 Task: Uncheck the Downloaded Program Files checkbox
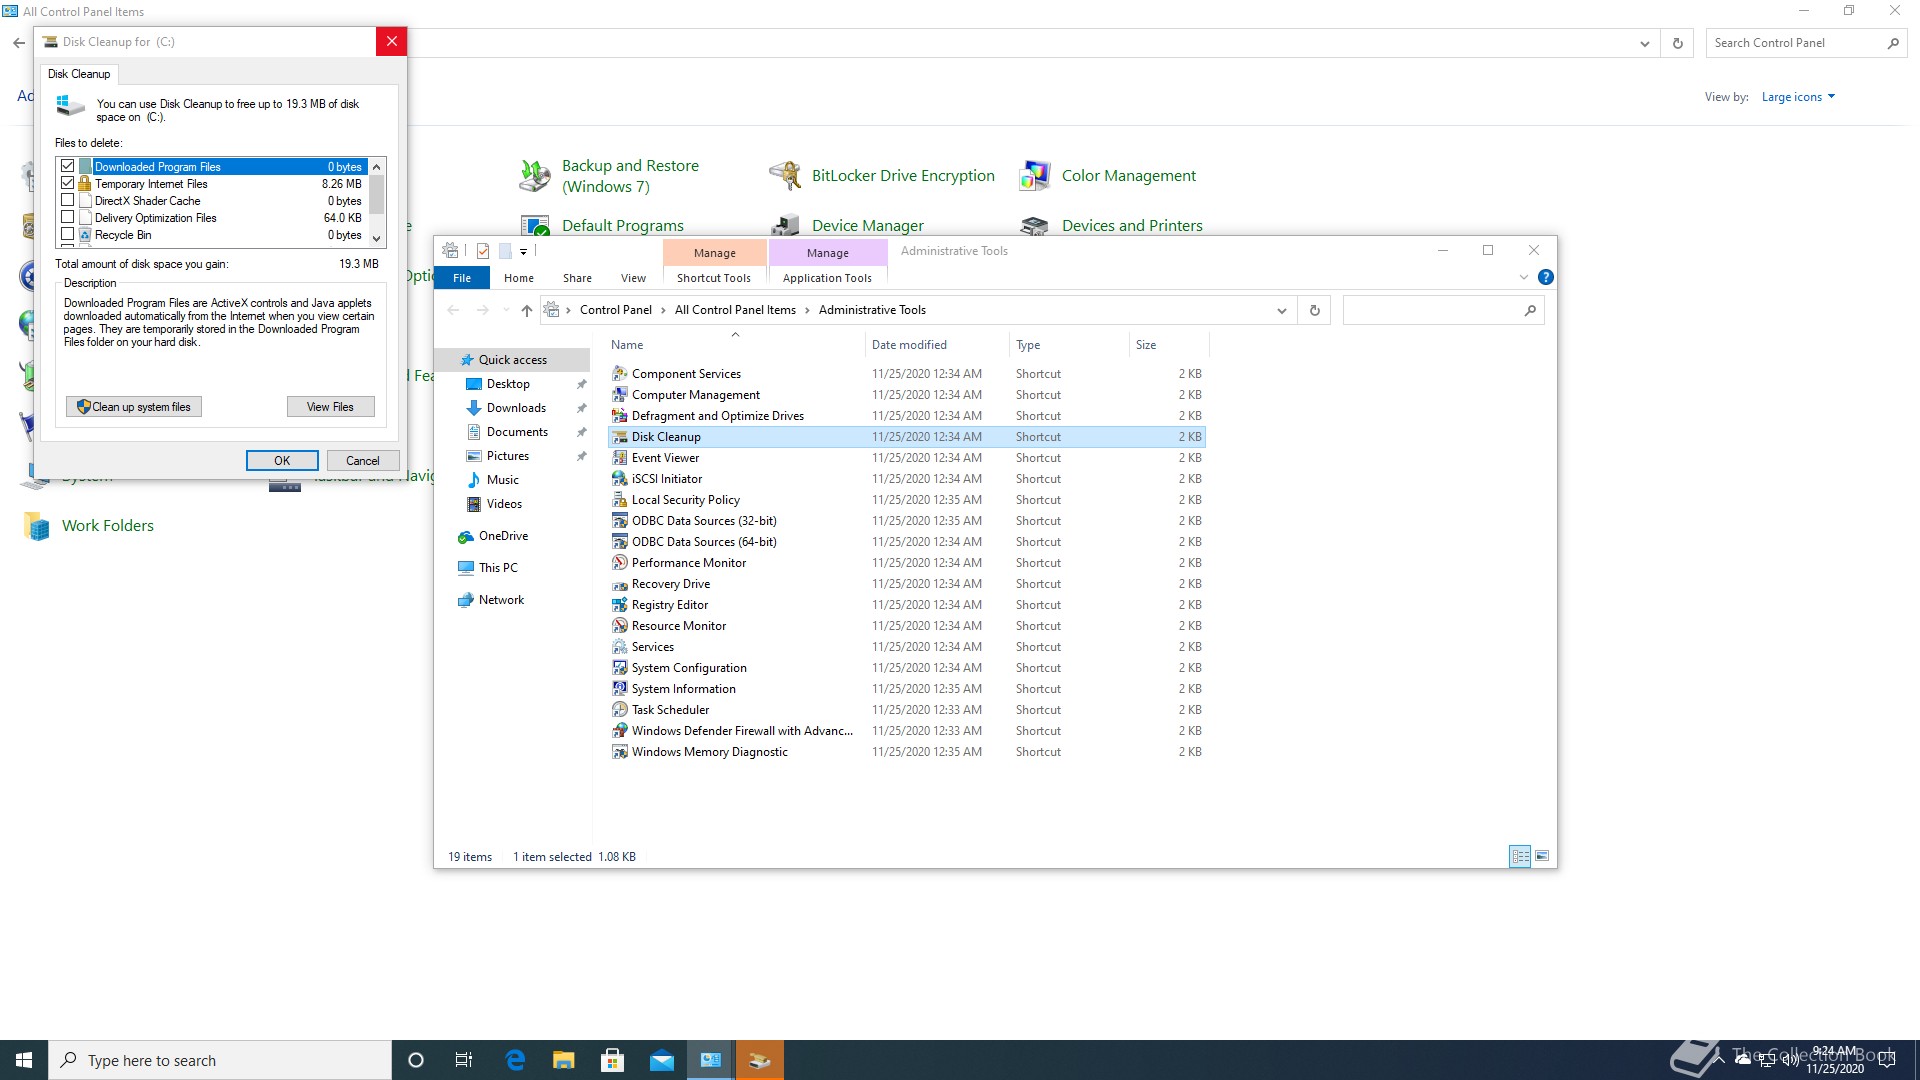(x=68, y=166)
